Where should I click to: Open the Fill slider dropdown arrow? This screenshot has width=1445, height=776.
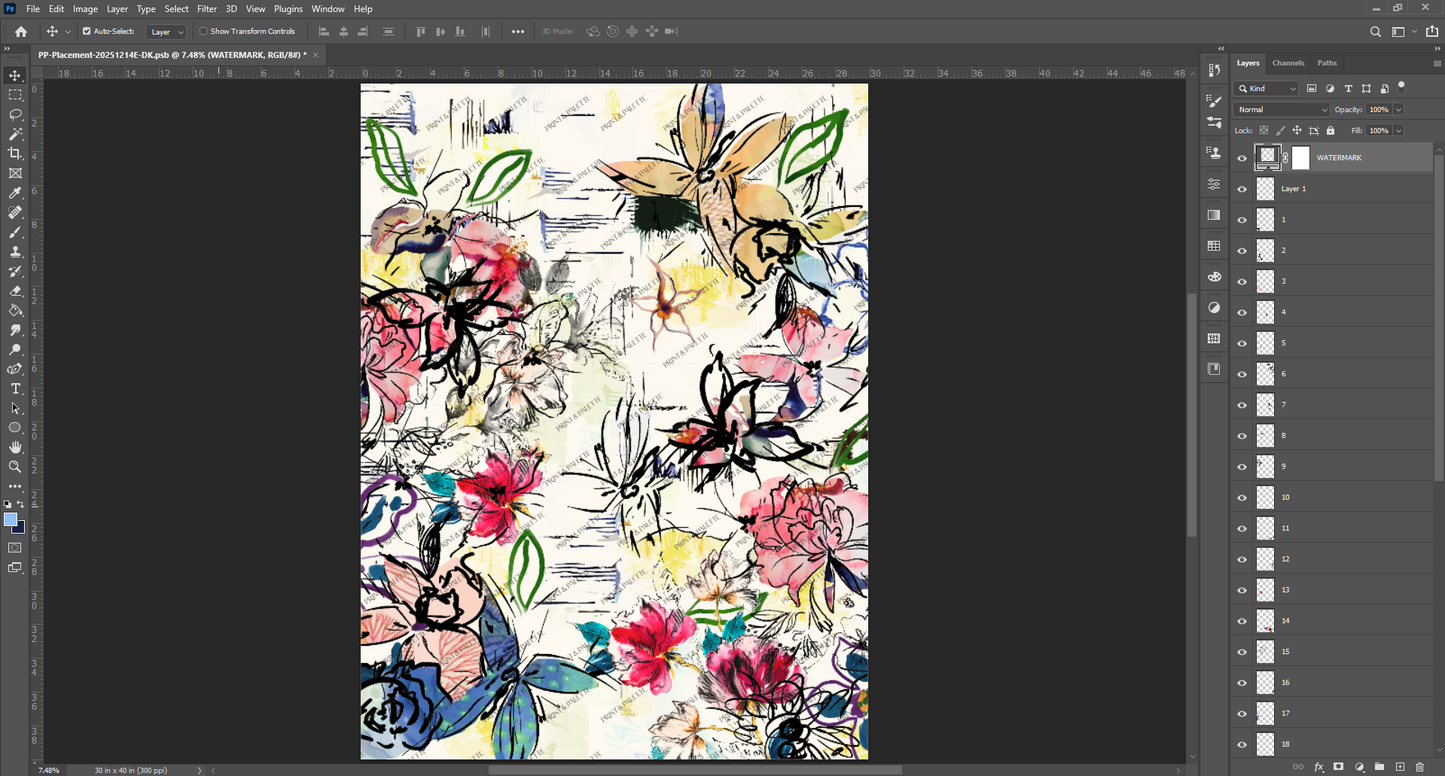pos(1398,130)
